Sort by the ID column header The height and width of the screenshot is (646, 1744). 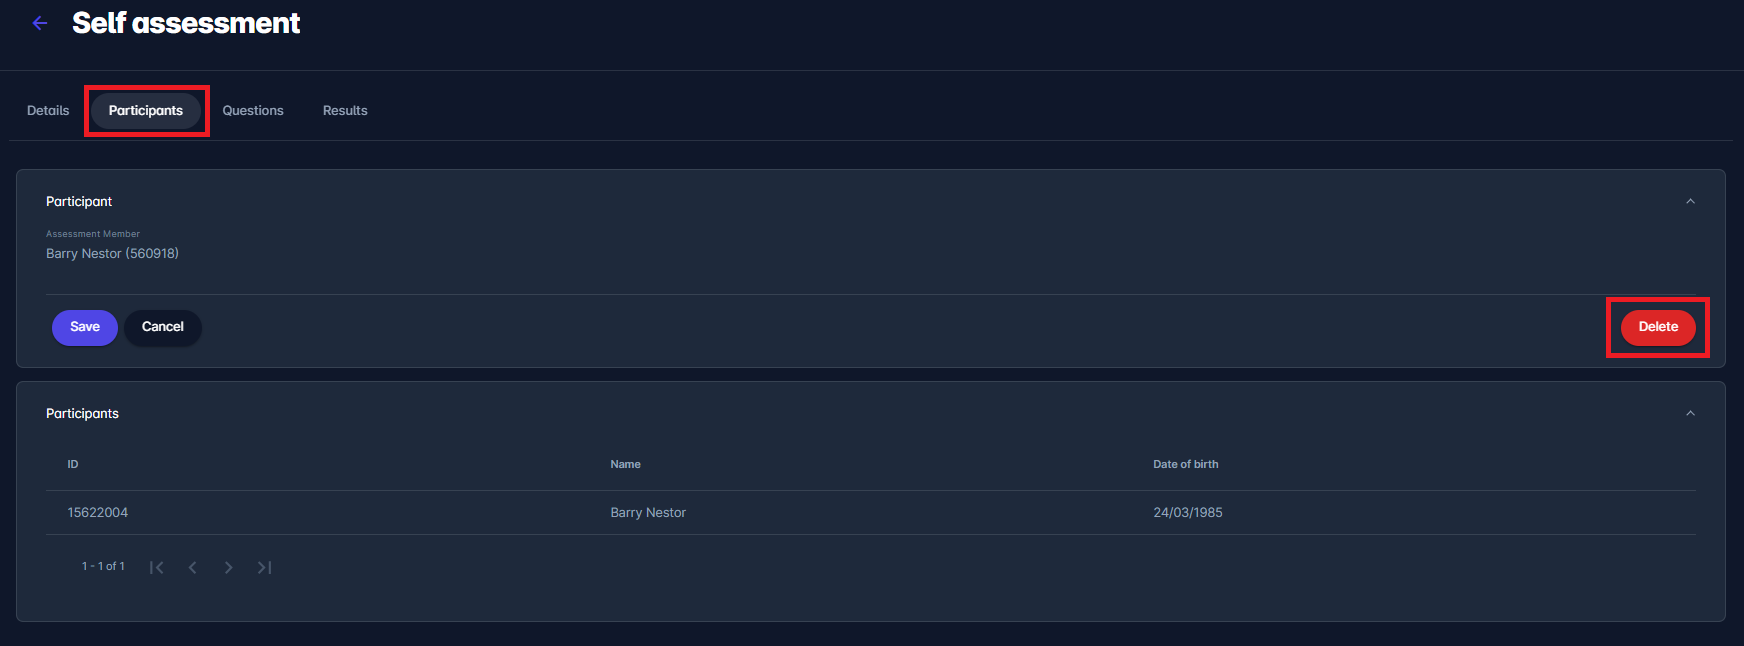point(73,464)
